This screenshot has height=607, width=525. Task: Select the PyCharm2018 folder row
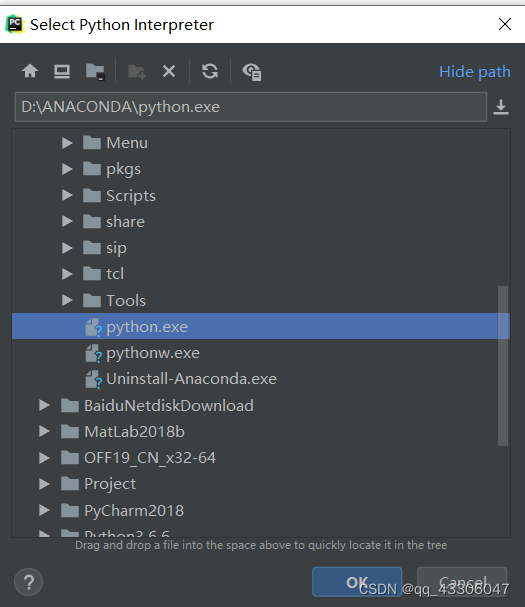(x=261, y=510)
